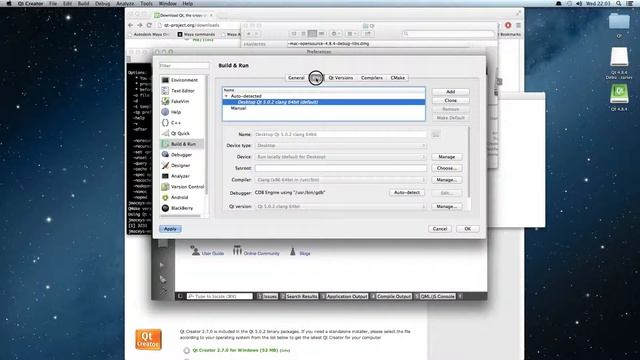Select the Build & Run category
Viewport: 640px width, 360px height.
[183, 144]
